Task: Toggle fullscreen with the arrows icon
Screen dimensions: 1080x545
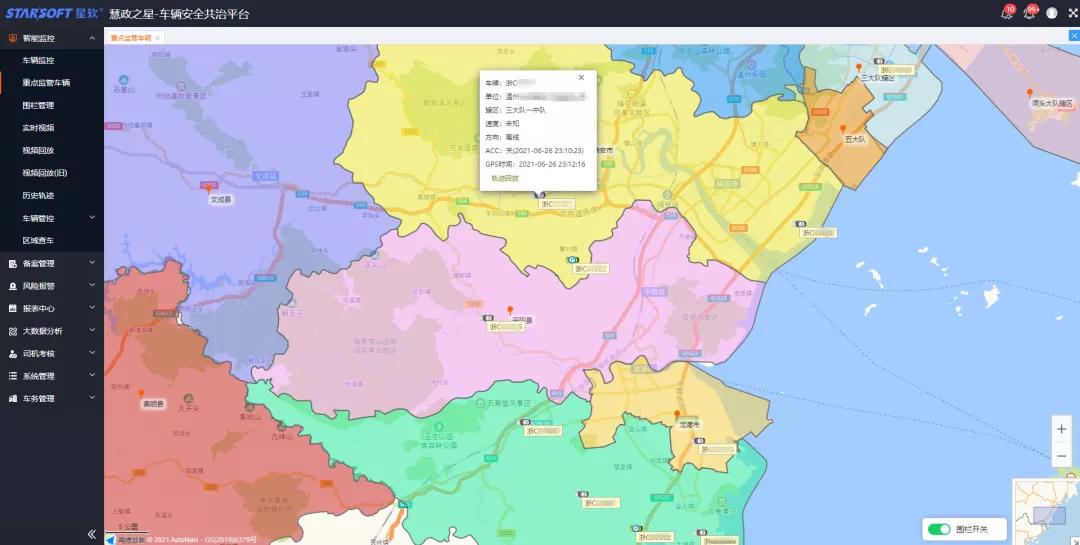Action: [x=1073, y=13]
